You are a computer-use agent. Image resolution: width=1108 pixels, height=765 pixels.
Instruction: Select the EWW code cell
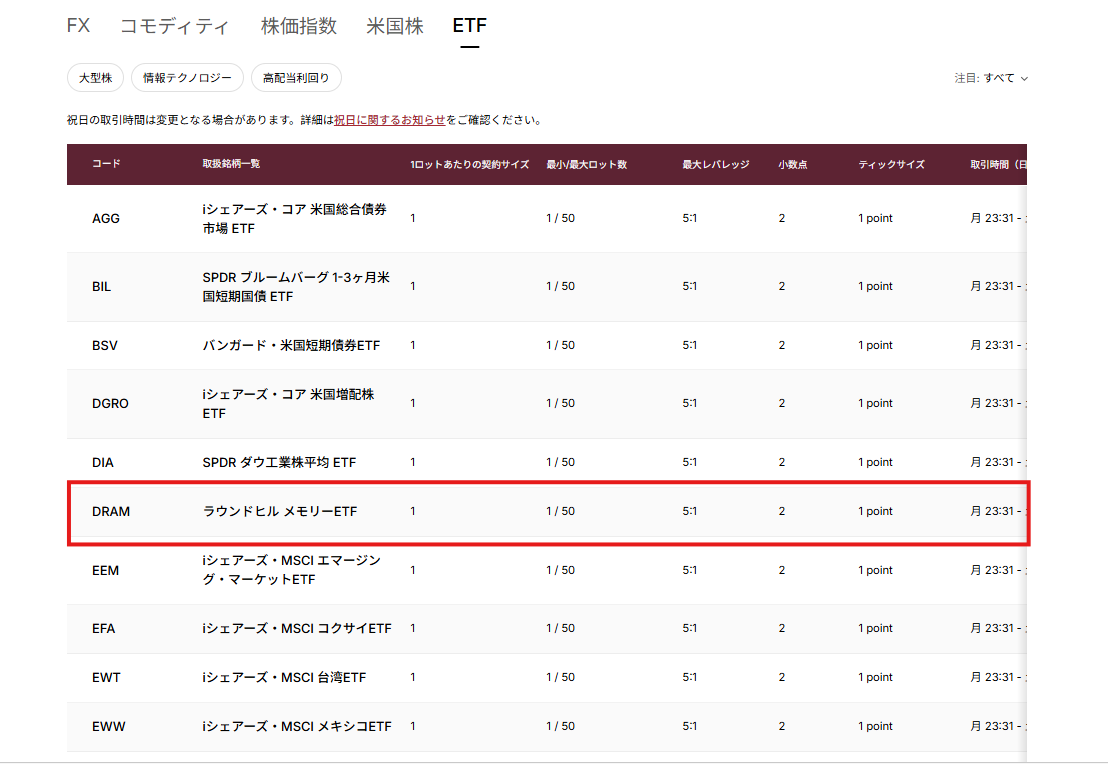(109, 726)
